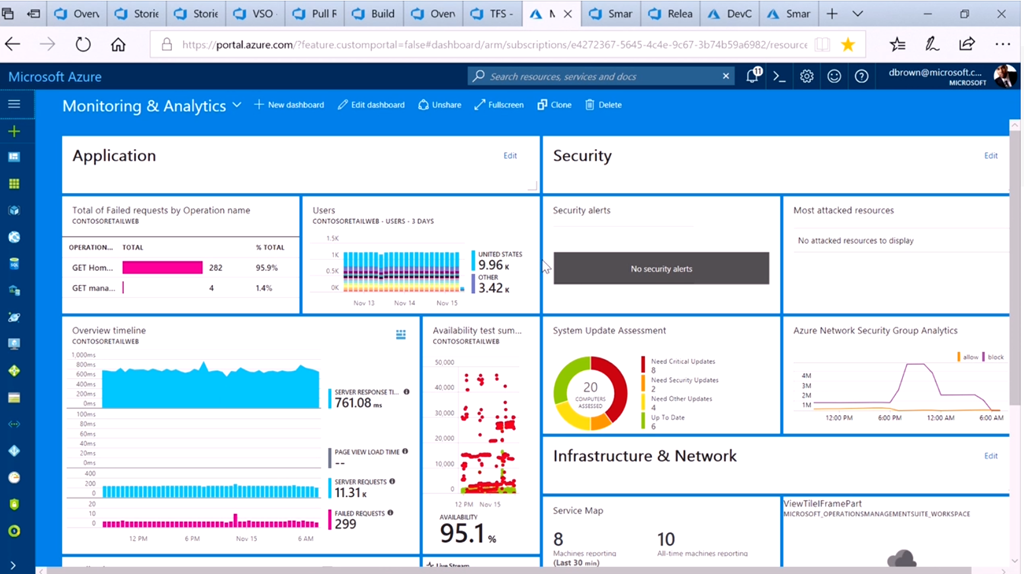Click the pink GET Hom... failed requests bar
Image resolution: width=1024 pixels, height=574 pixels.
pos(163,267)
